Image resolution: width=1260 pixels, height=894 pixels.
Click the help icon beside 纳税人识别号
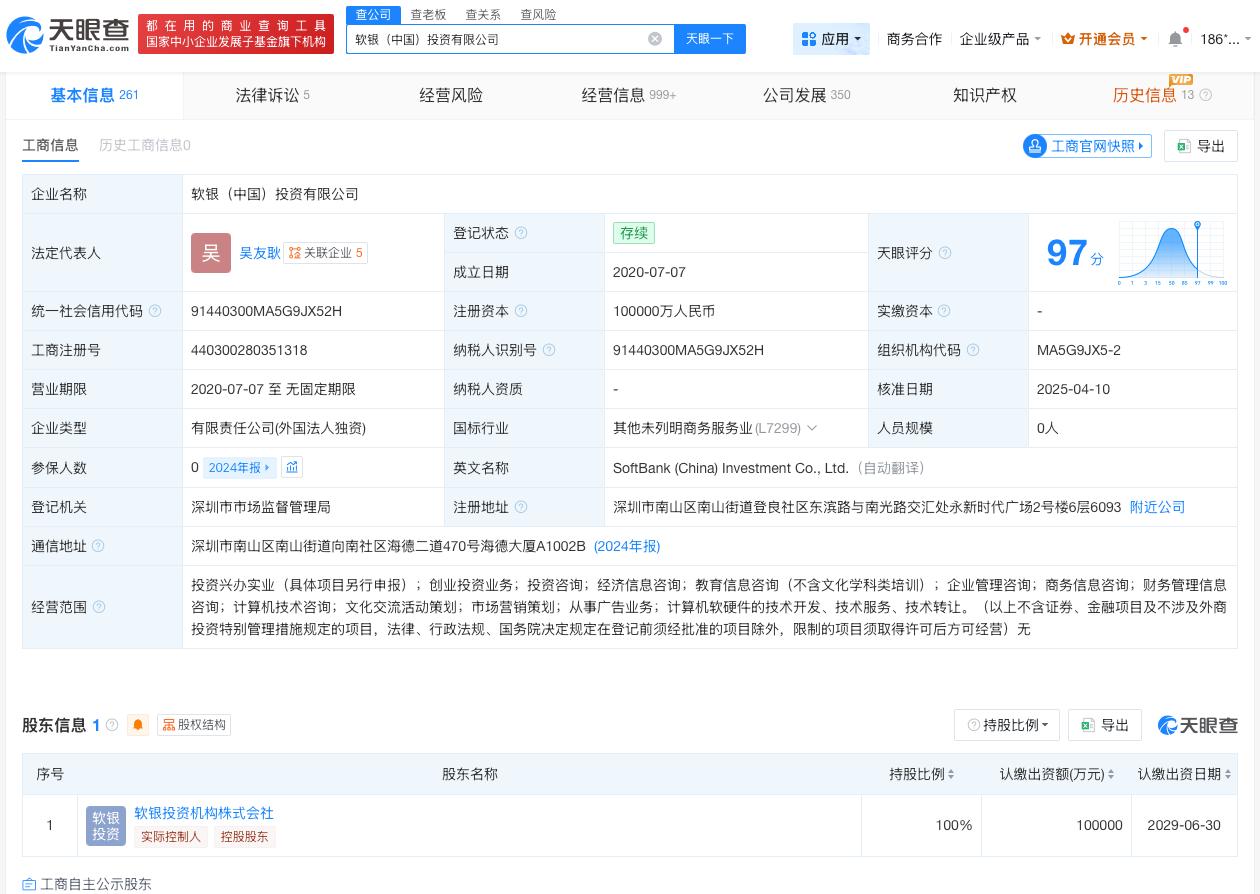[x=549, y=350]
